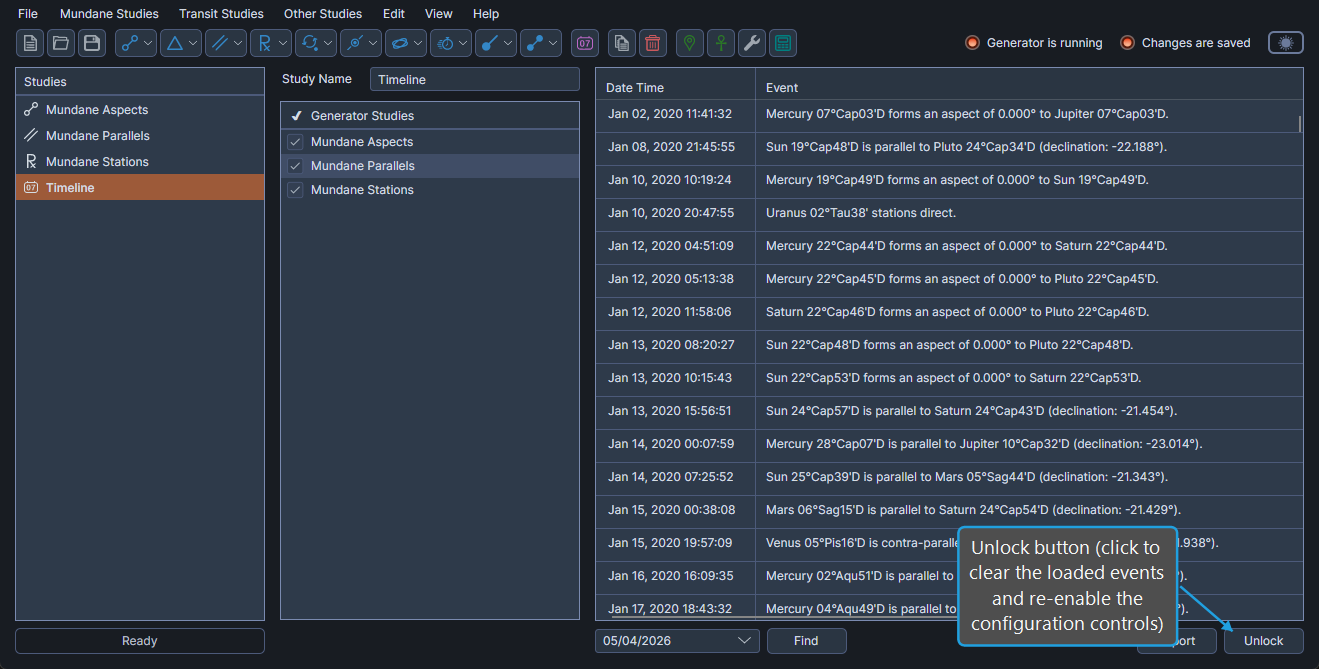1319x669 pixels.
Task: Click the wrench settings icon
Action: tap(752, 43)
